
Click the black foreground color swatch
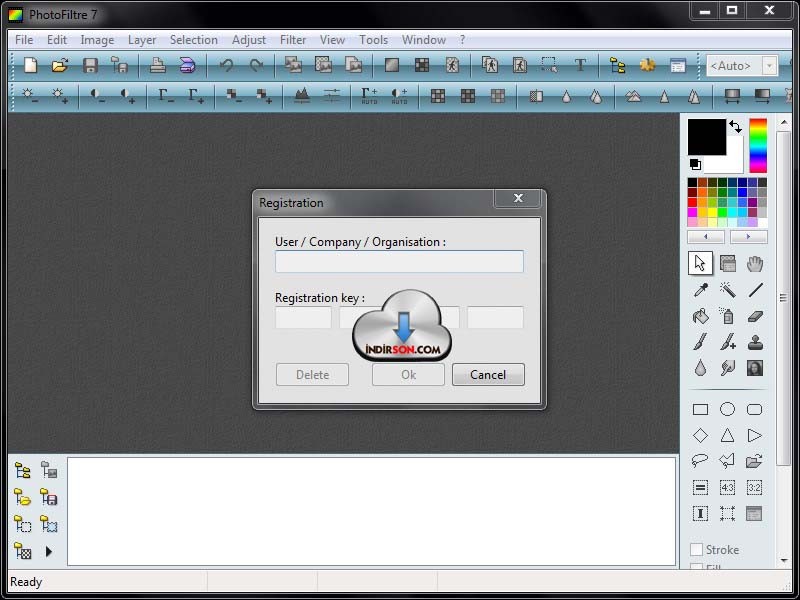[x=707, y=137]
